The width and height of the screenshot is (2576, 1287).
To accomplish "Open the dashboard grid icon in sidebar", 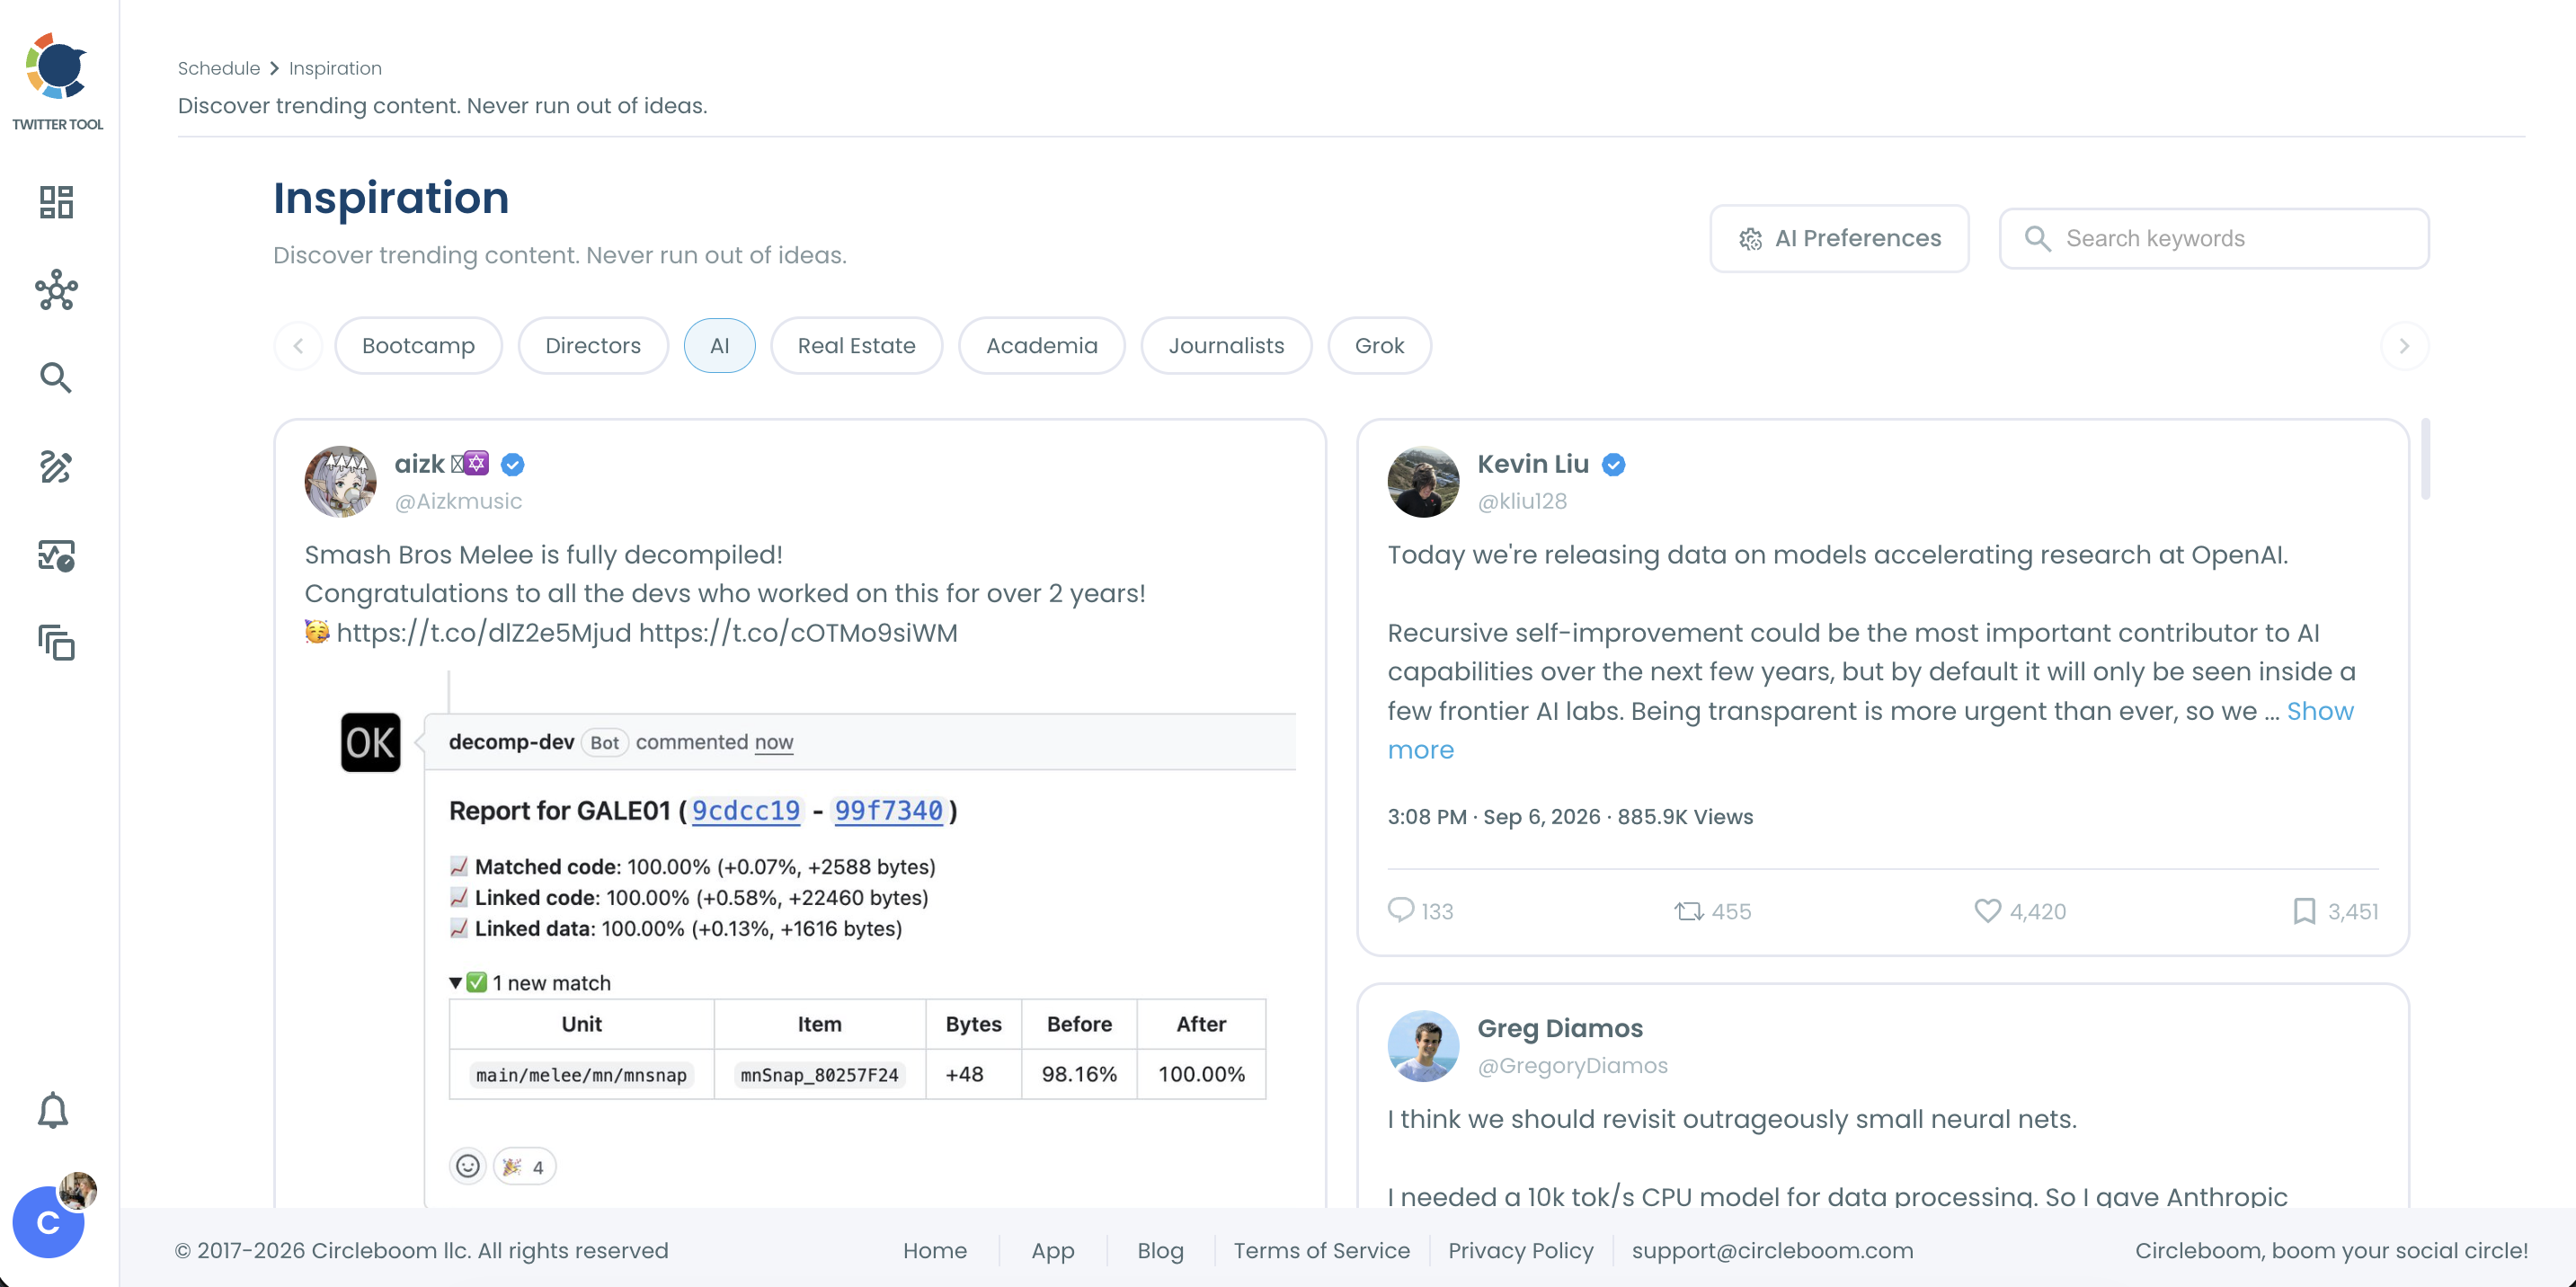I will coord(56,202).
